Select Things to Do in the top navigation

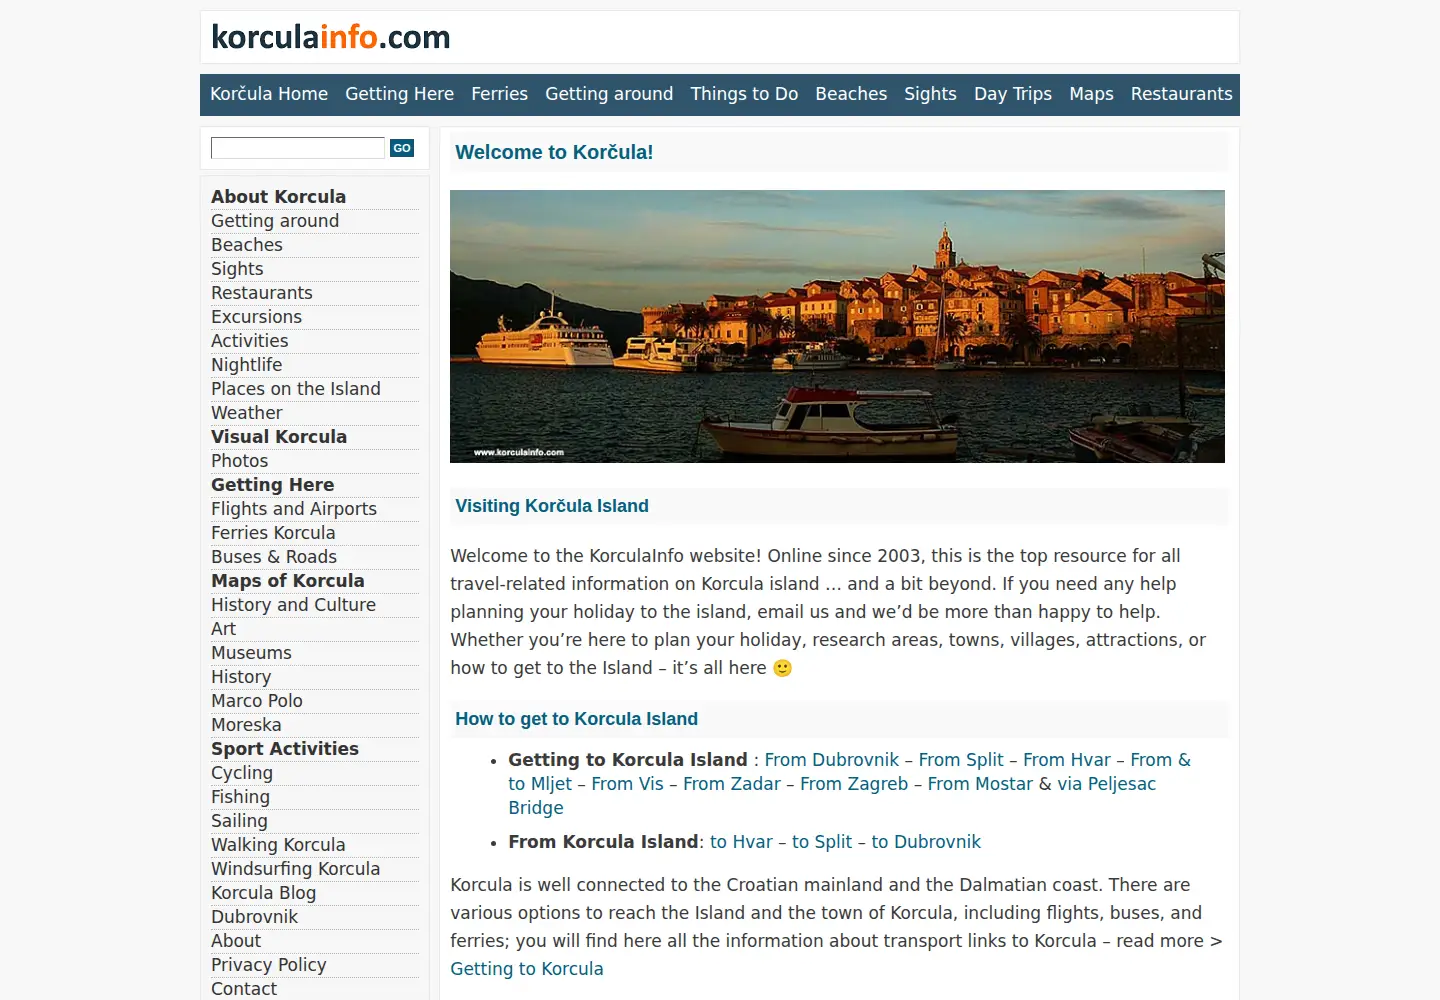[744, 94]
